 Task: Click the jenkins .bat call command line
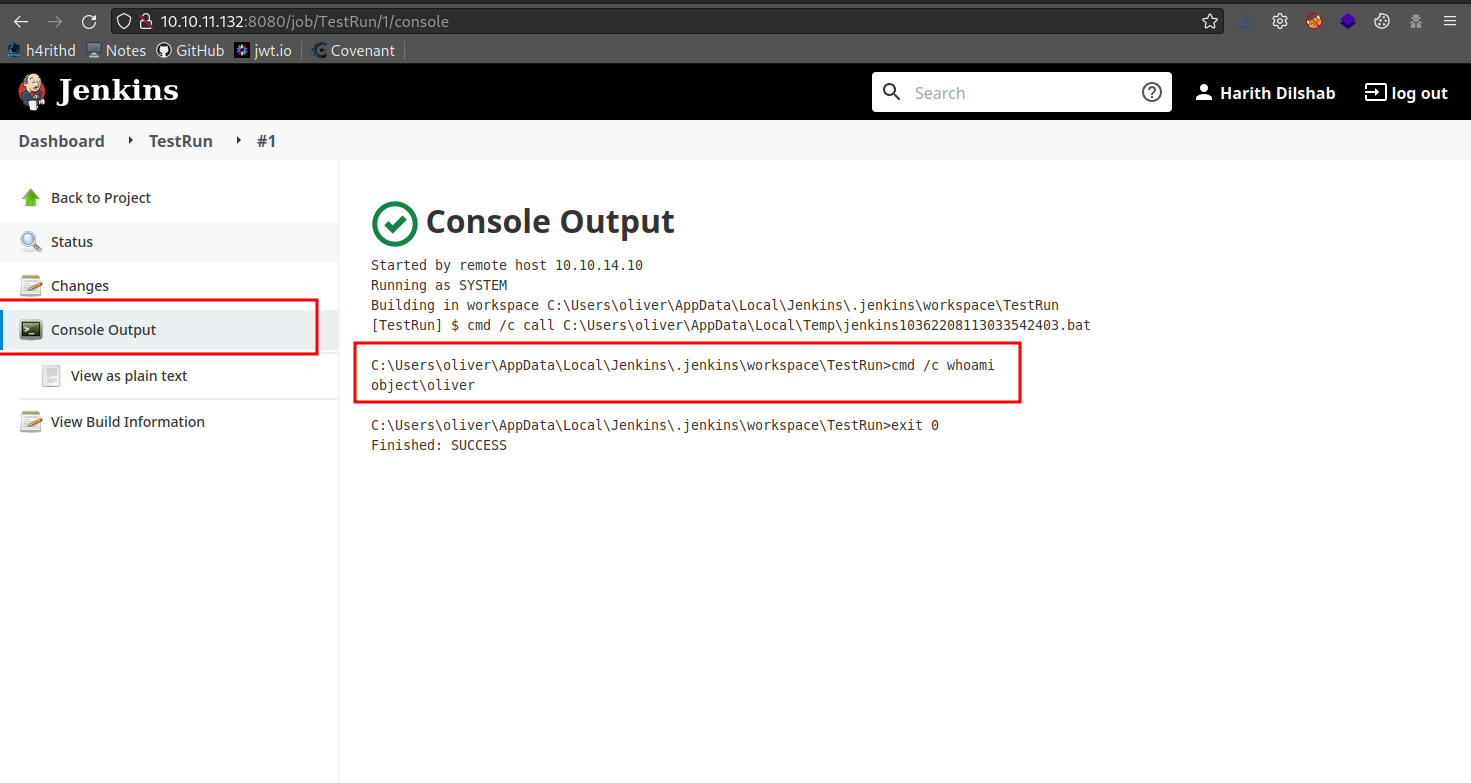pos(731,326)
